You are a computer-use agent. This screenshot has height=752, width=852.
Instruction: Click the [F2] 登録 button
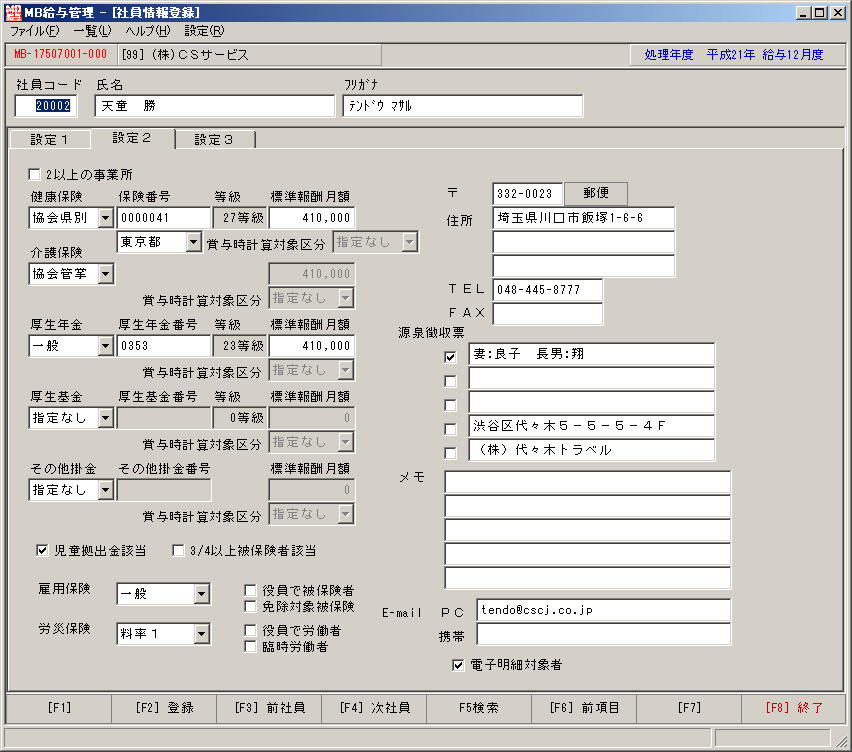pos(164,708)
